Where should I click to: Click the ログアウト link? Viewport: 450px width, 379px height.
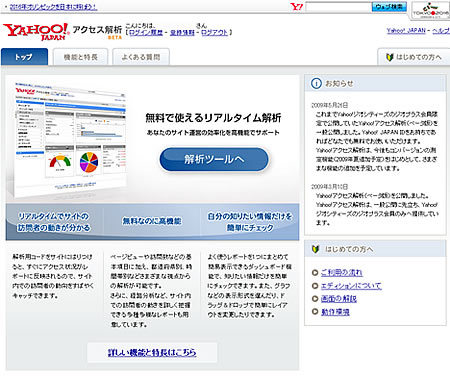pos(215,32)
